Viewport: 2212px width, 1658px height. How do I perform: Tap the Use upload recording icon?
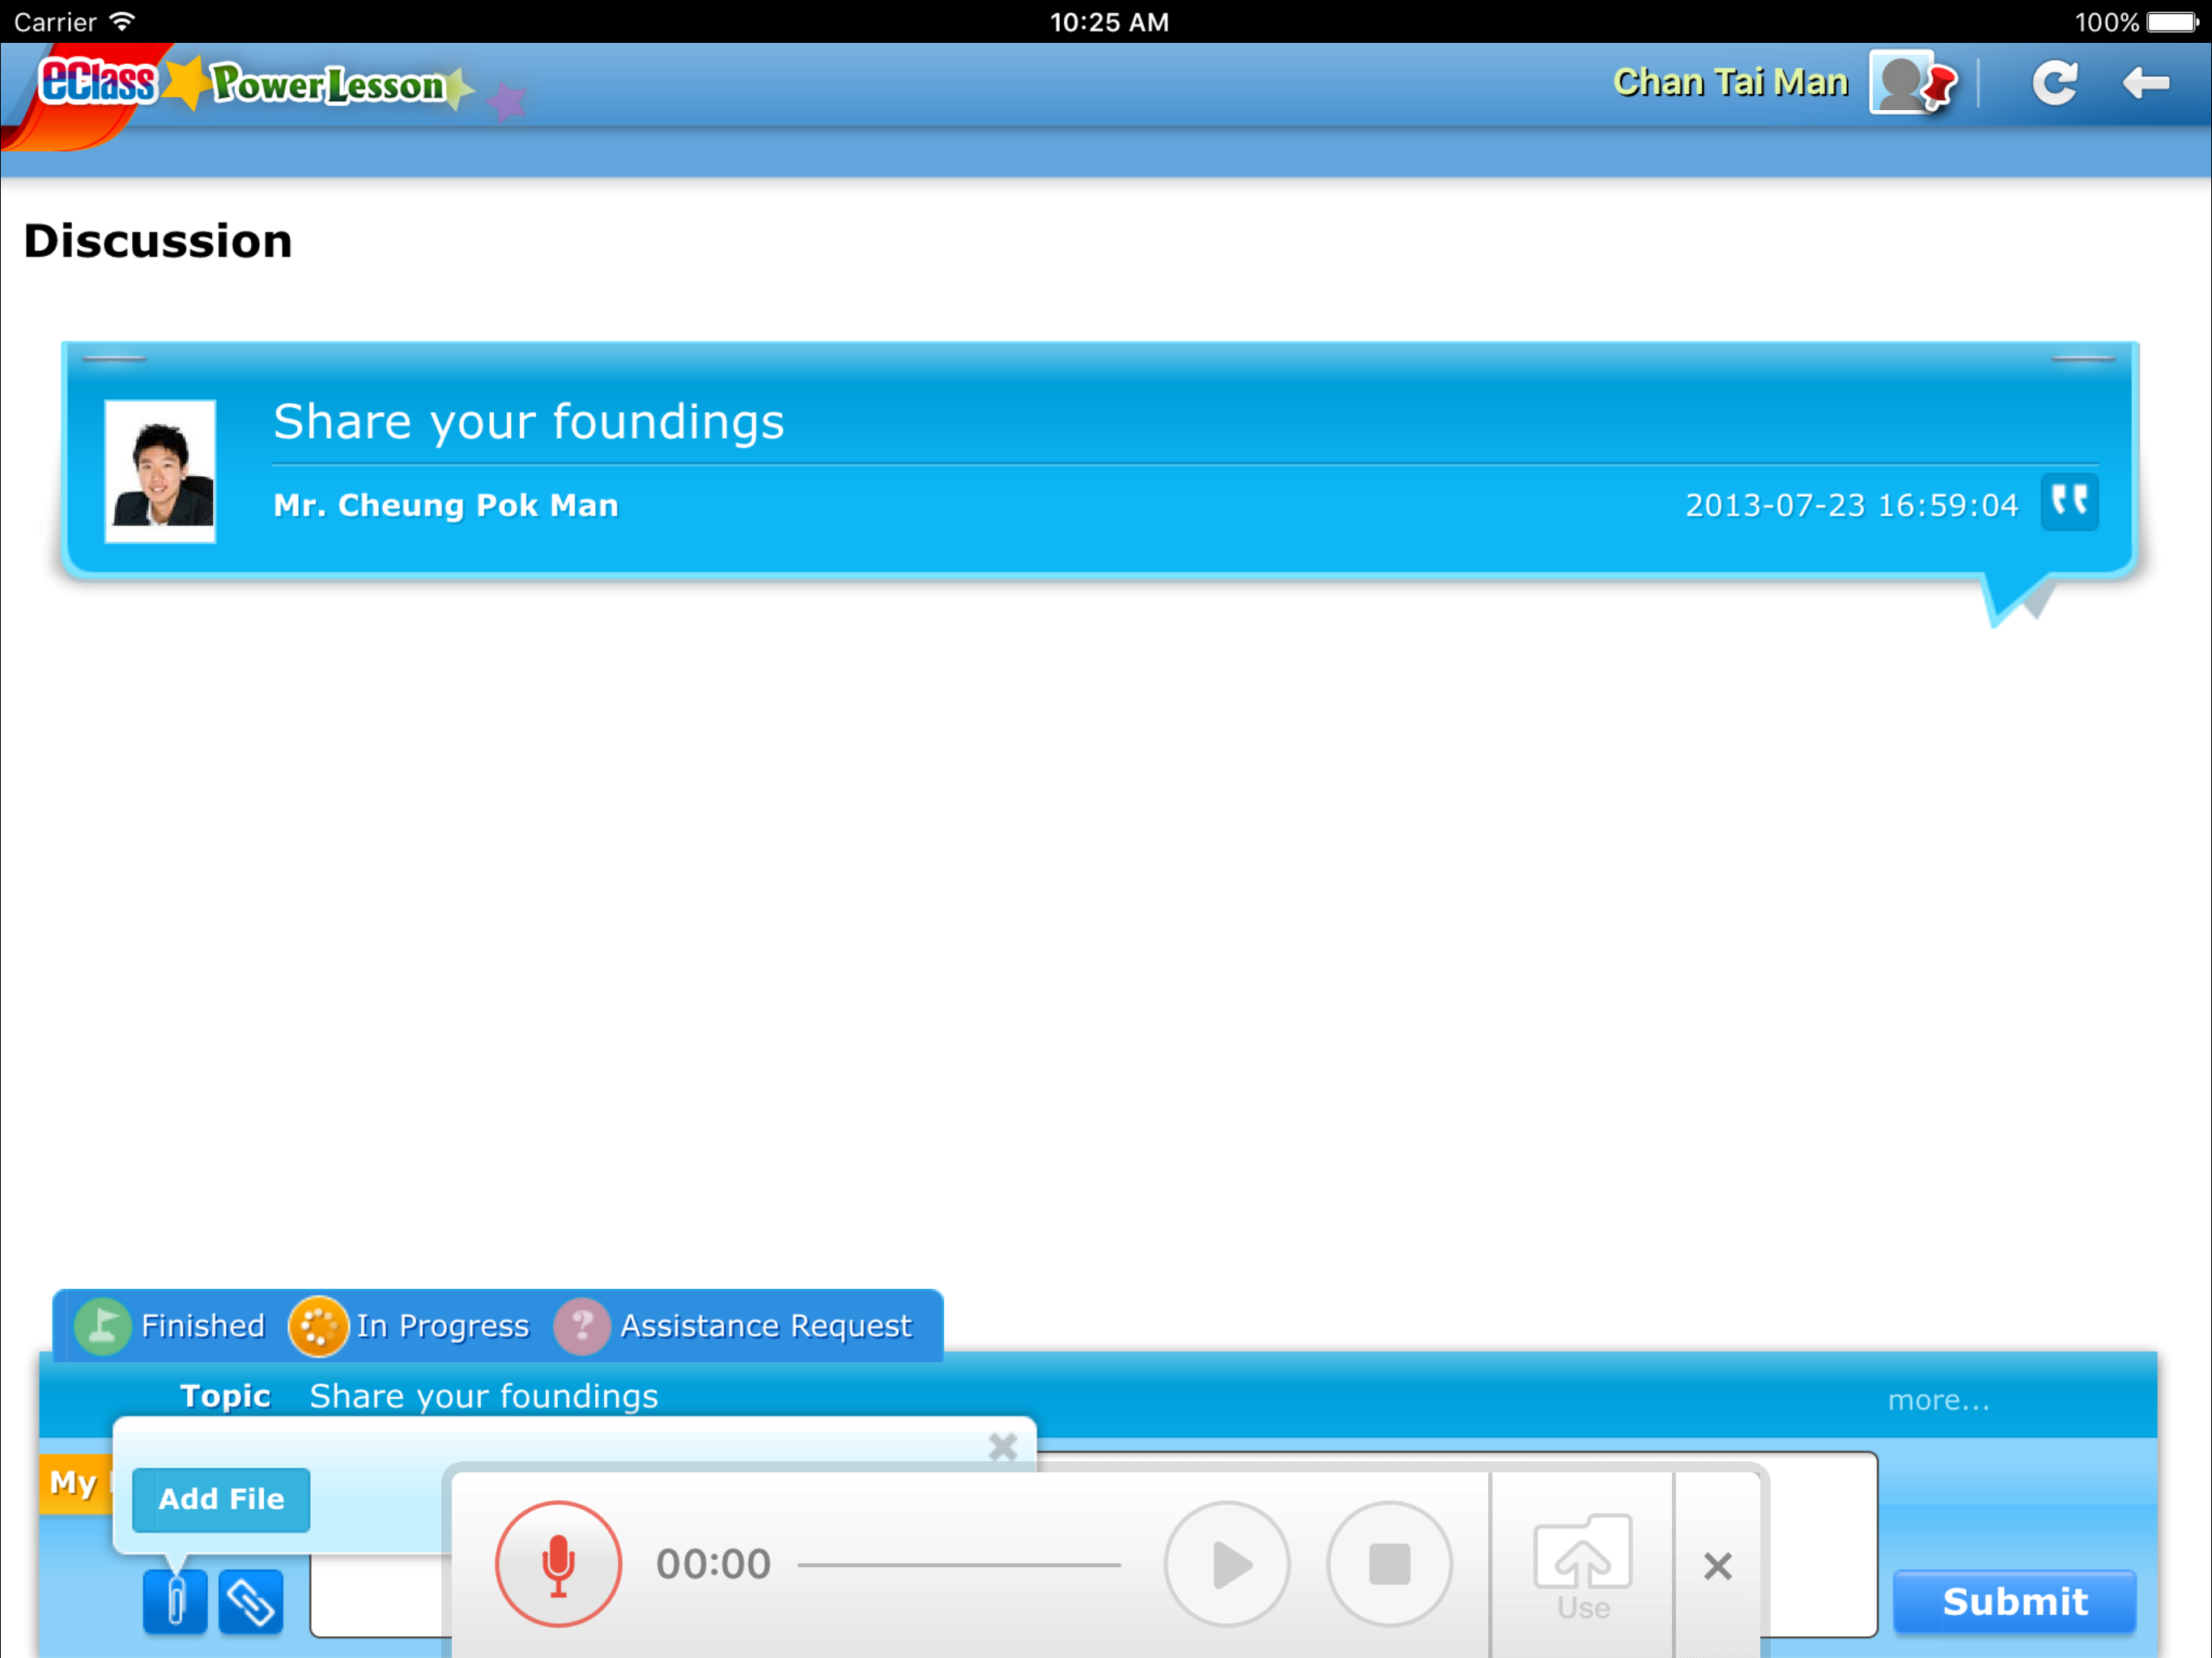coord(1582,1564)
